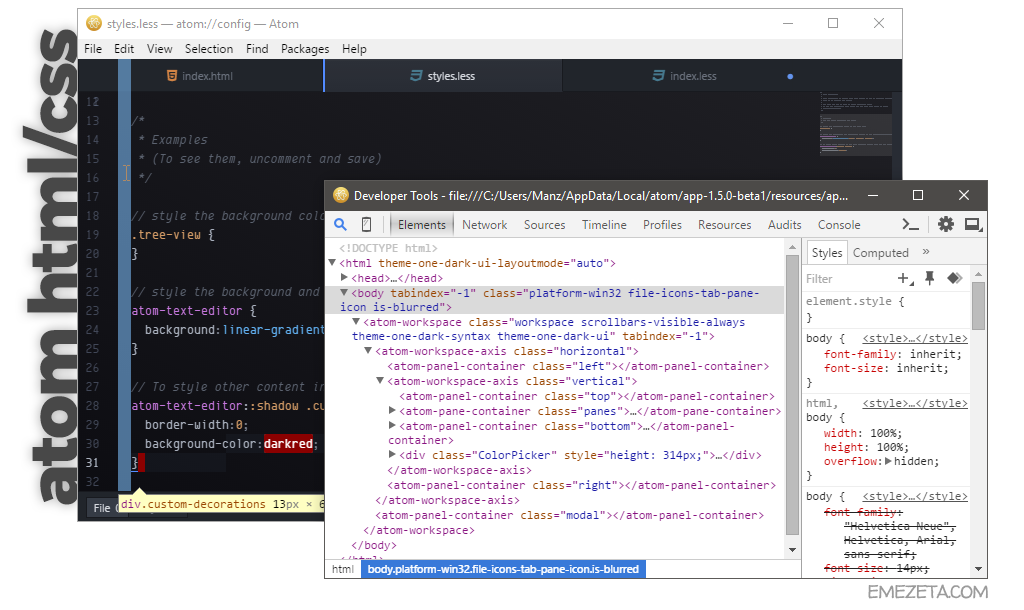This screenshot has width=1024, height=610.
Task: Collapse the atom-workspace element
Action: (x=356, y=321)
